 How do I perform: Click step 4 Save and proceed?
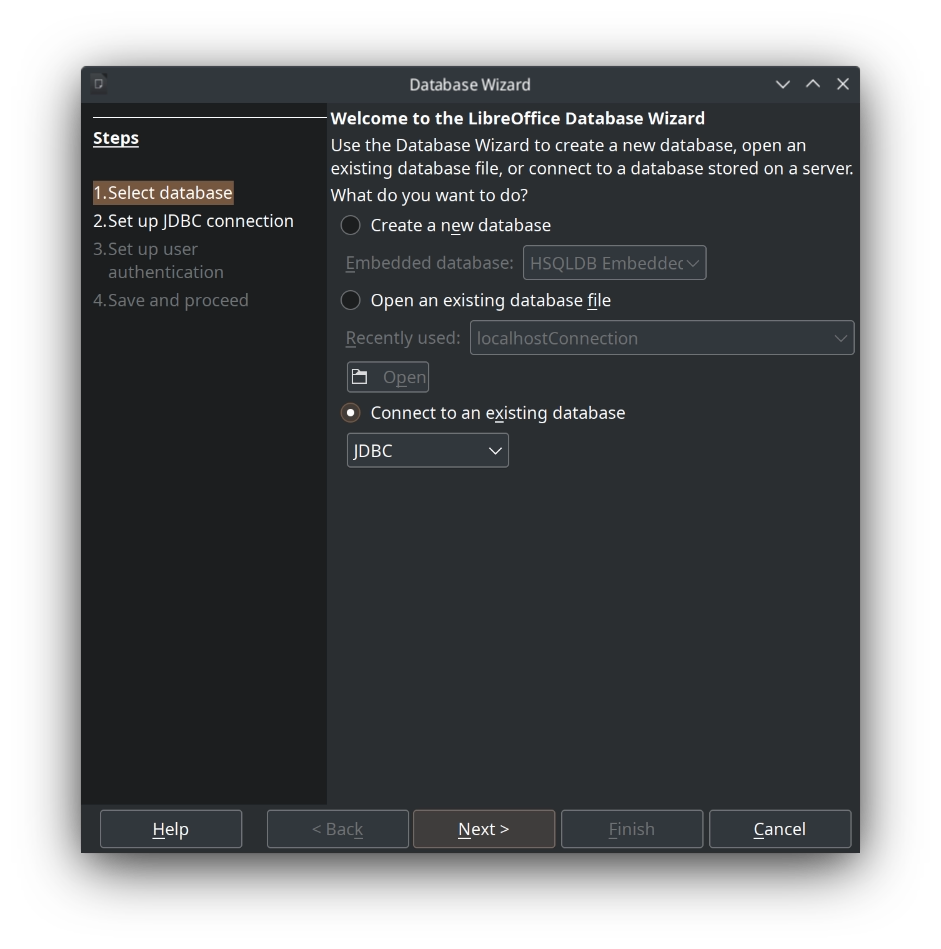click(171, 300)
